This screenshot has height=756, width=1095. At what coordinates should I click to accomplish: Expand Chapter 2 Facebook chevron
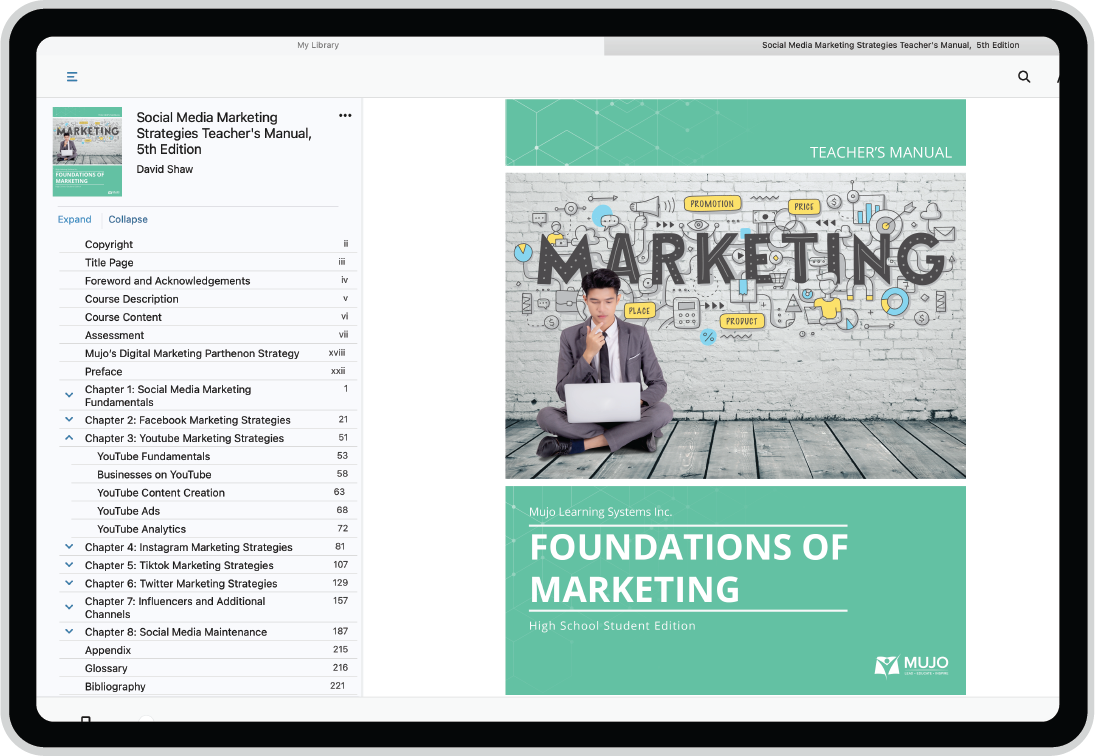(x=69, y=420)
